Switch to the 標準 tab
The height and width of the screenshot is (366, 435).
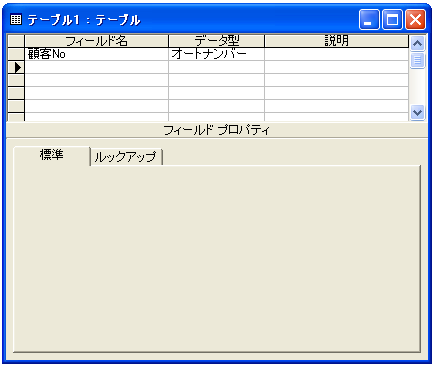coord(52,155)
